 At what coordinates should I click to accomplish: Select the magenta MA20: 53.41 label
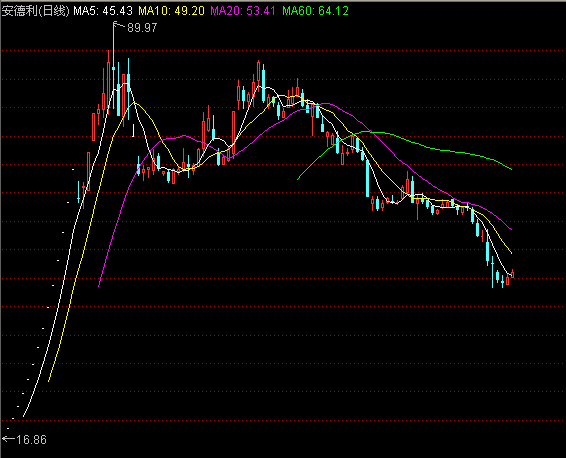coord(243,11)
